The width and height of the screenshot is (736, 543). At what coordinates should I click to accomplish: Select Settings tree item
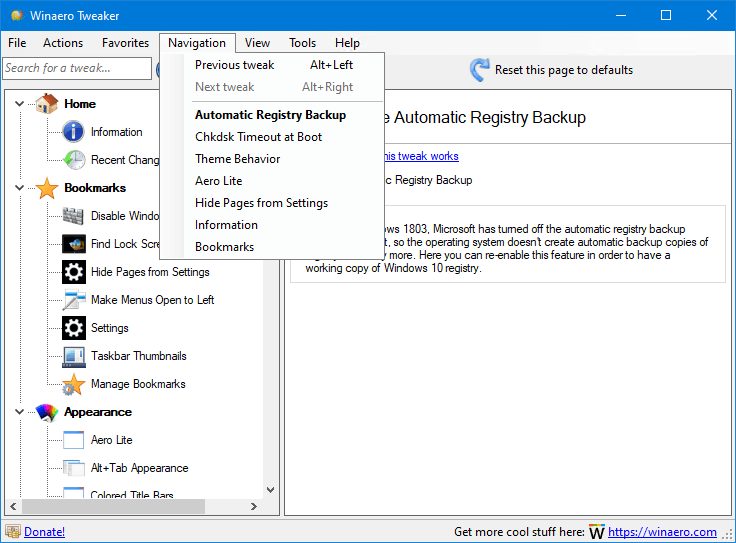click(109, 328)
